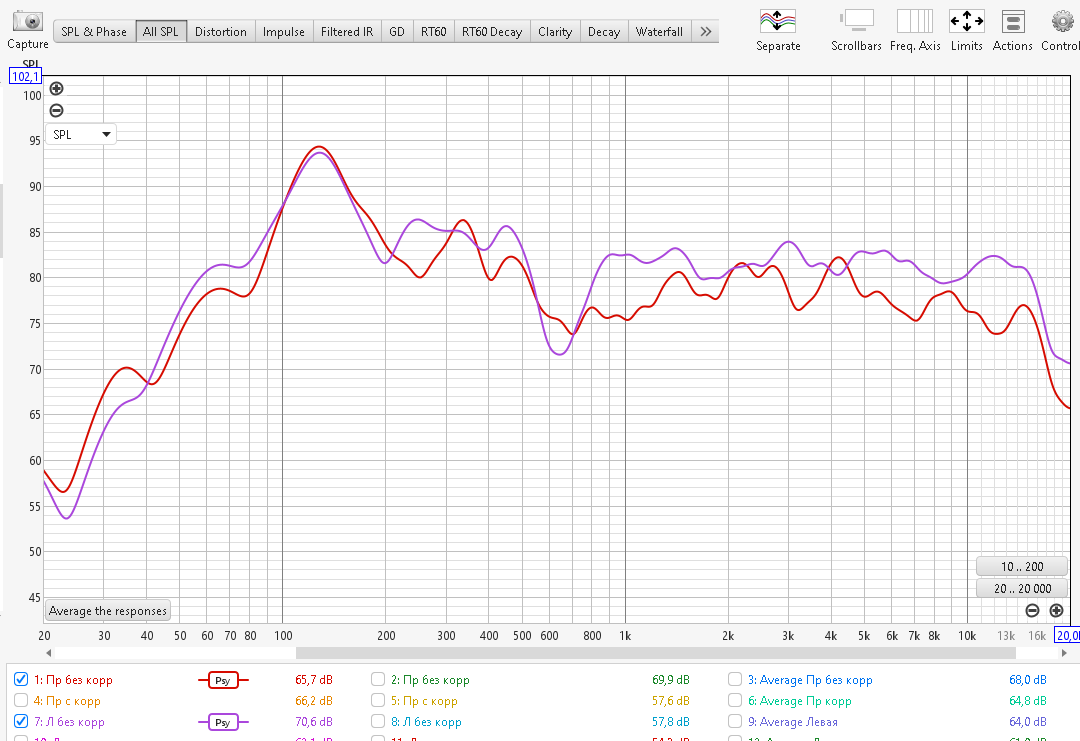Screen dimensions: 1080x741
Task: Click the 66,2 dB value
Action: (313, 701)
